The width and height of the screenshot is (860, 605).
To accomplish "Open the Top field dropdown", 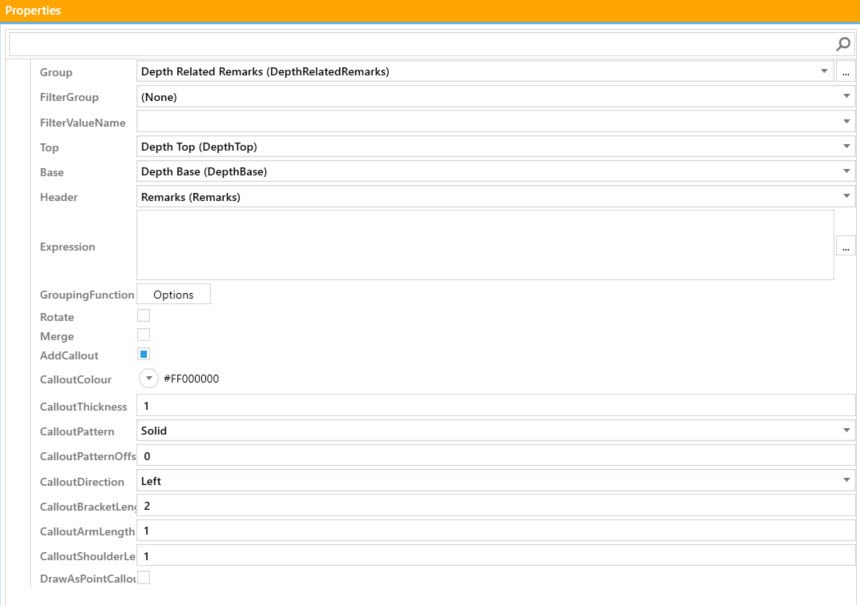I will coord(846,146).
